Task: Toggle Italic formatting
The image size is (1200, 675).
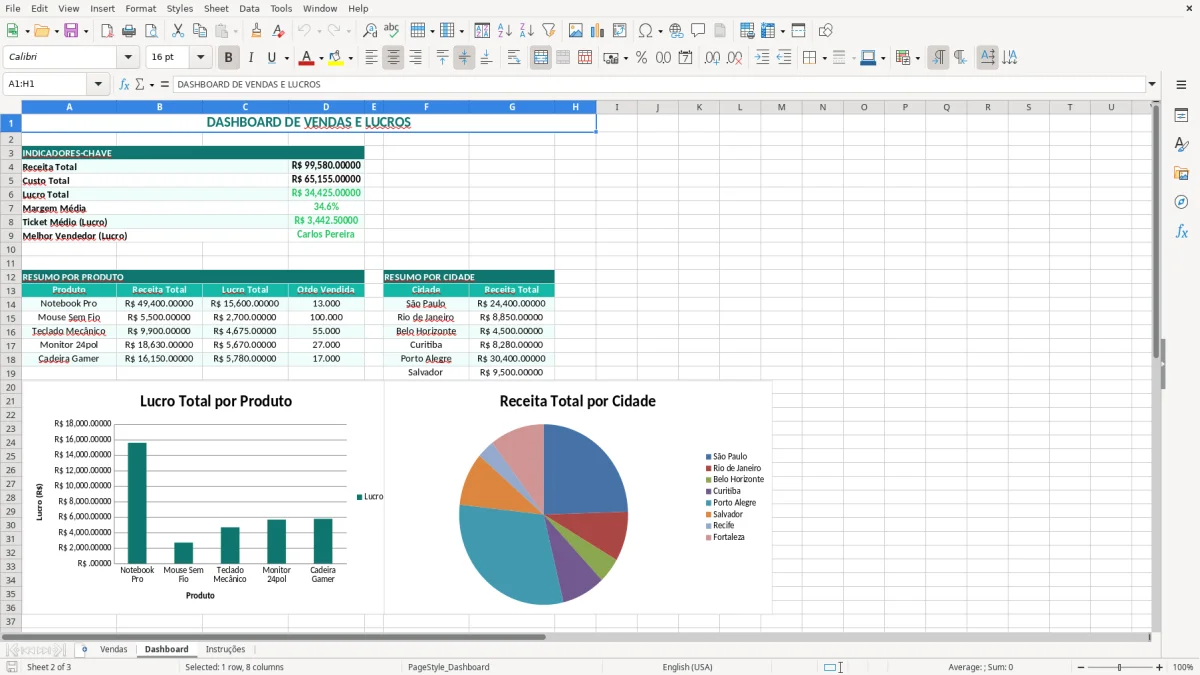Action: pos(250,58)
